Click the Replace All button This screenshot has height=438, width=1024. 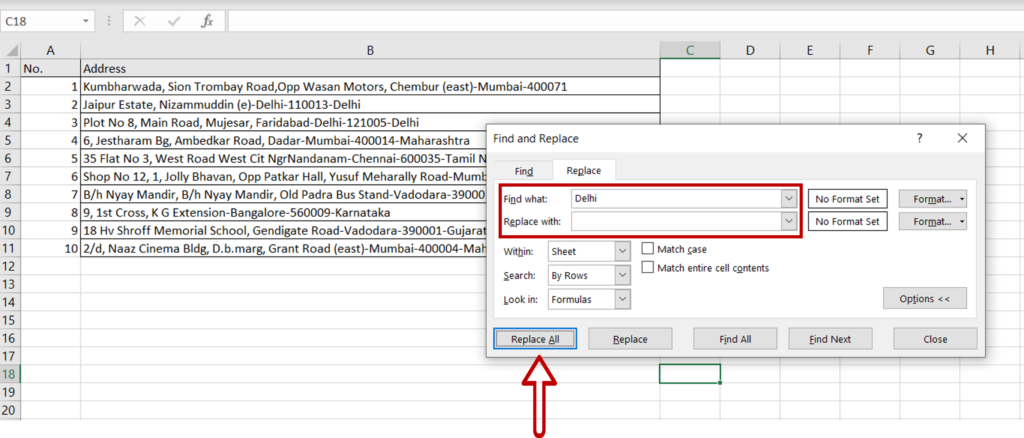click(x=536, y=339)
